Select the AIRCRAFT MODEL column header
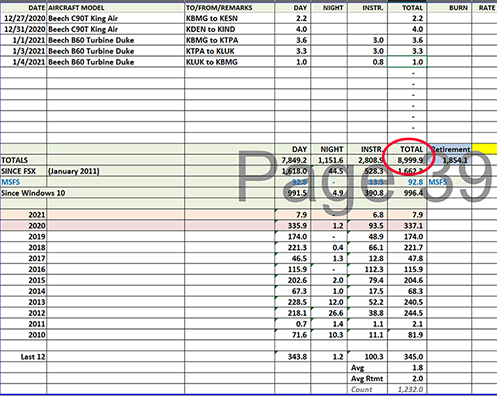This screenshot has height=396, width=497. tap(116, 8)
